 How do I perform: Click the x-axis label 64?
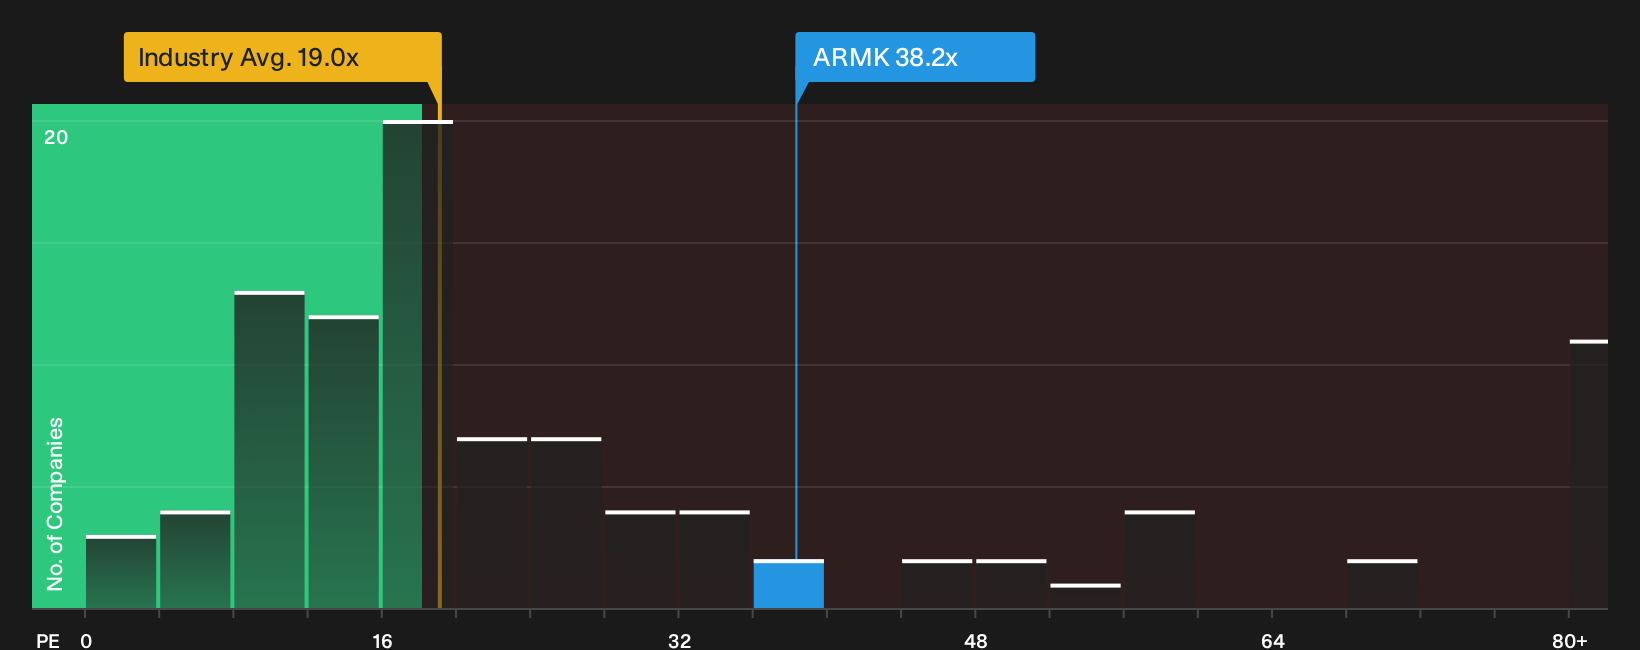click(x=1273, y=640)
